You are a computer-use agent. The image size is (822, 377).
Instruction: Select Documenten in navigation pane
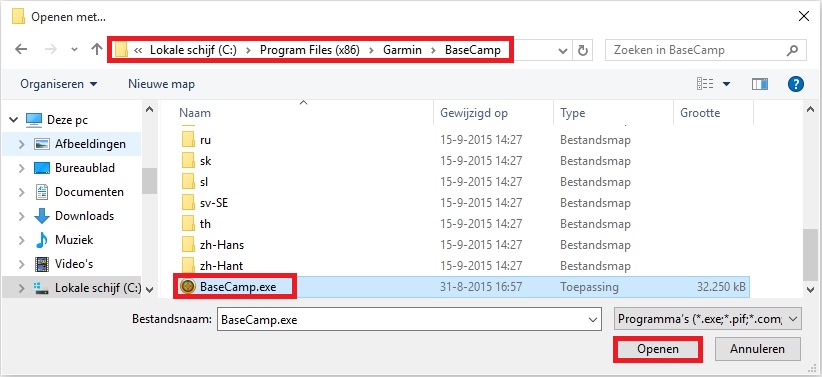(x=89, y=192)
